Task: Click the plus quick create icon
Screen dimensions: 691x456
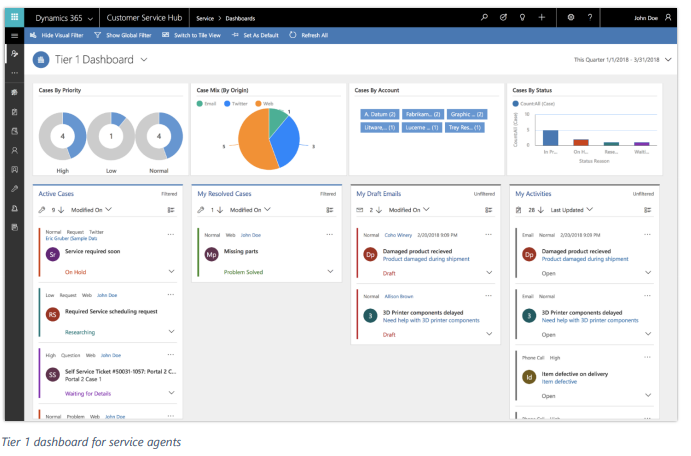Action: tap(542, 18)
